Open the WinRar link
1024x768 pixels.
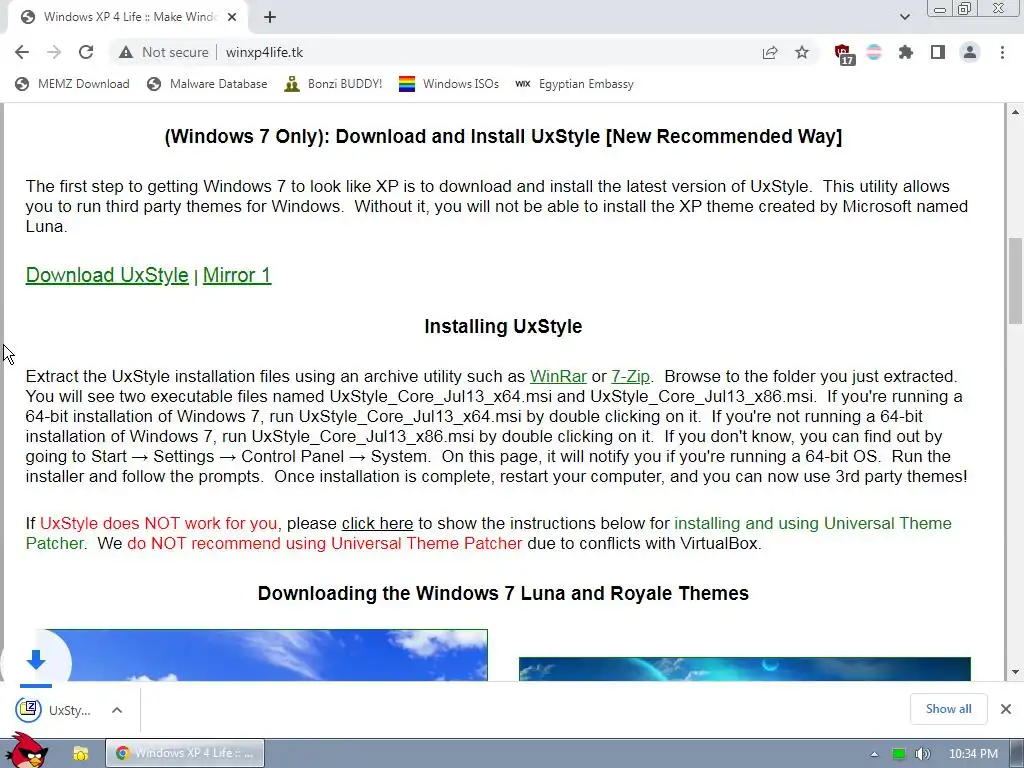(558, 377)
